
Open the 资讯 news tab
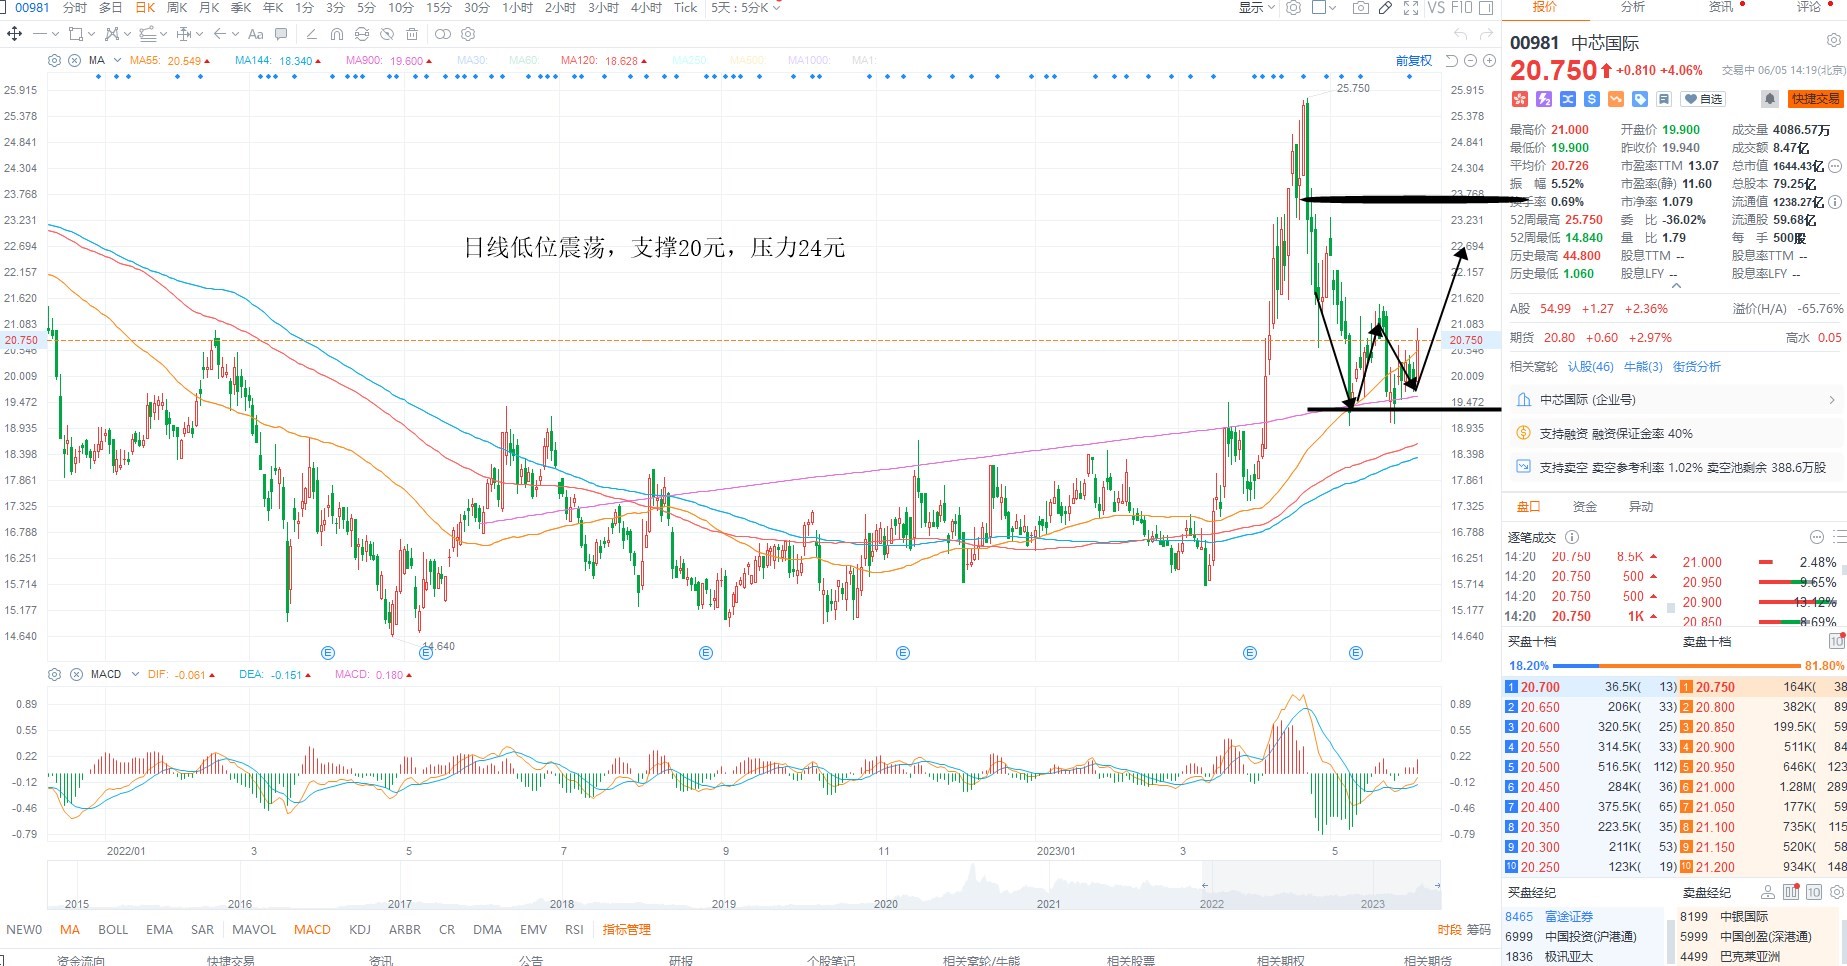(1721, 7)
